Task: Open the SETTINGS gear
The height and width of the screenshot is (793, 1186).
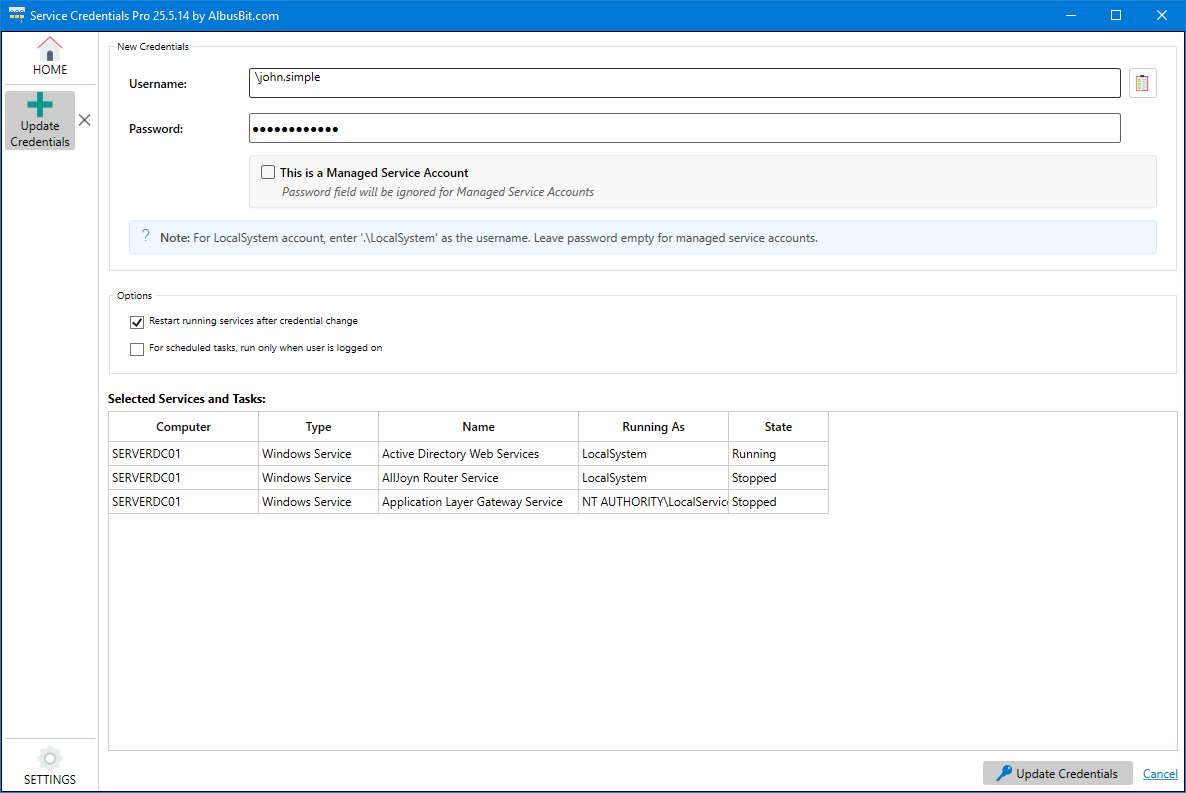Action: point(50,766)
